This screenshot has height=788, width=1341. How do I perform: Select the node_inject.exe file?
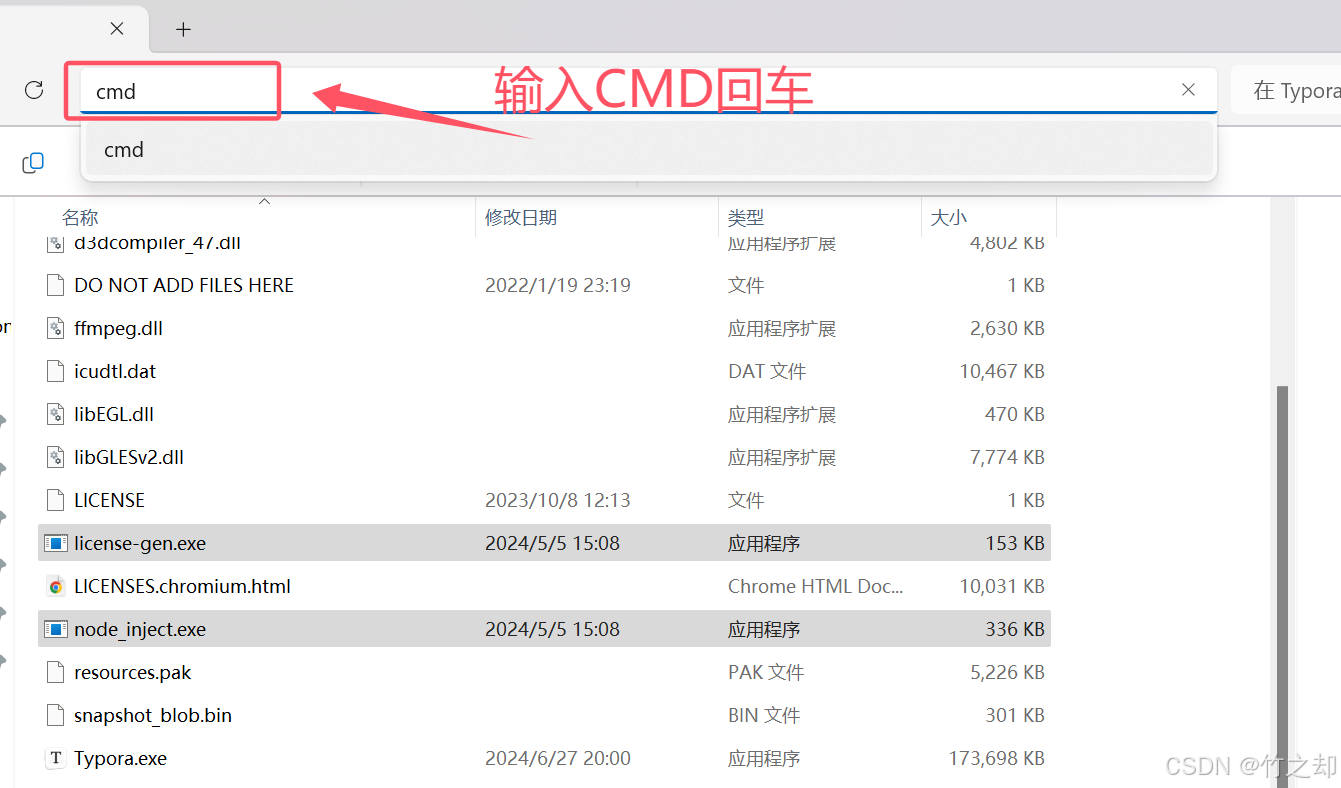tap(544, 629)
